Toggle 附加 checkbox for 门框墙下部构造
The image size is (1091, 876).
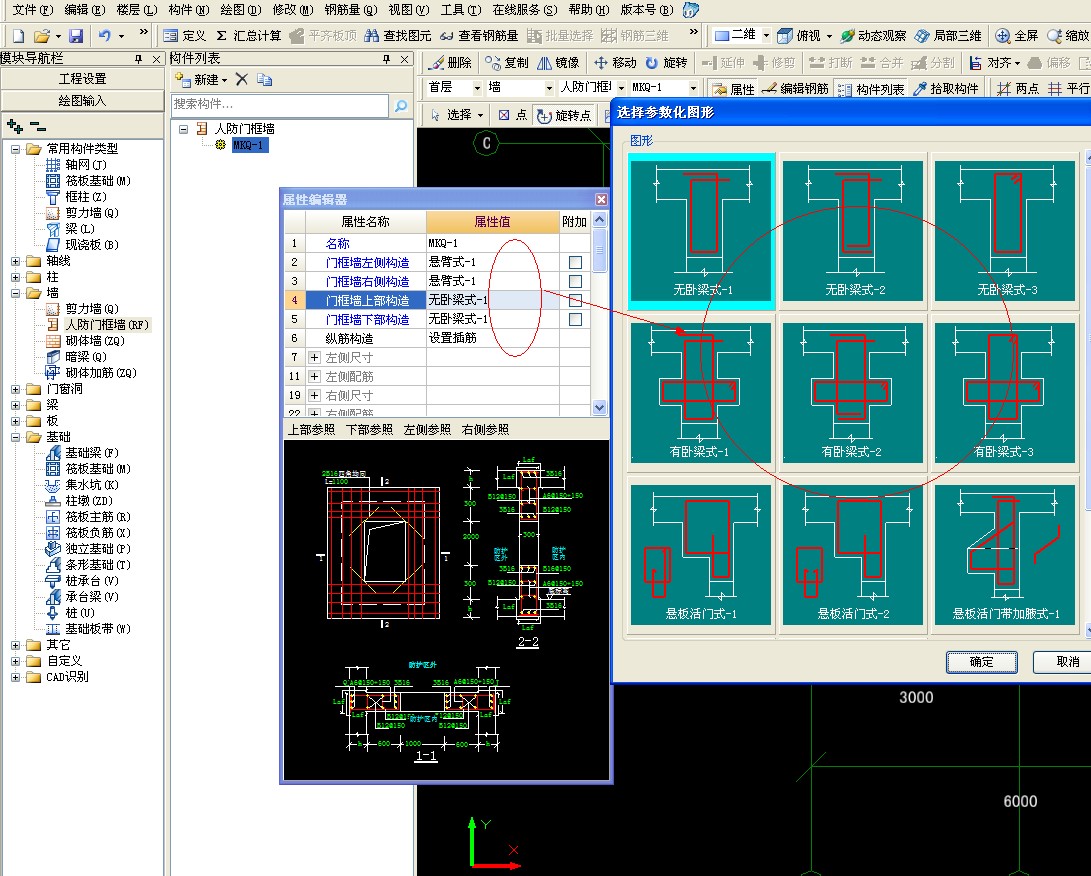click(575, 319)
